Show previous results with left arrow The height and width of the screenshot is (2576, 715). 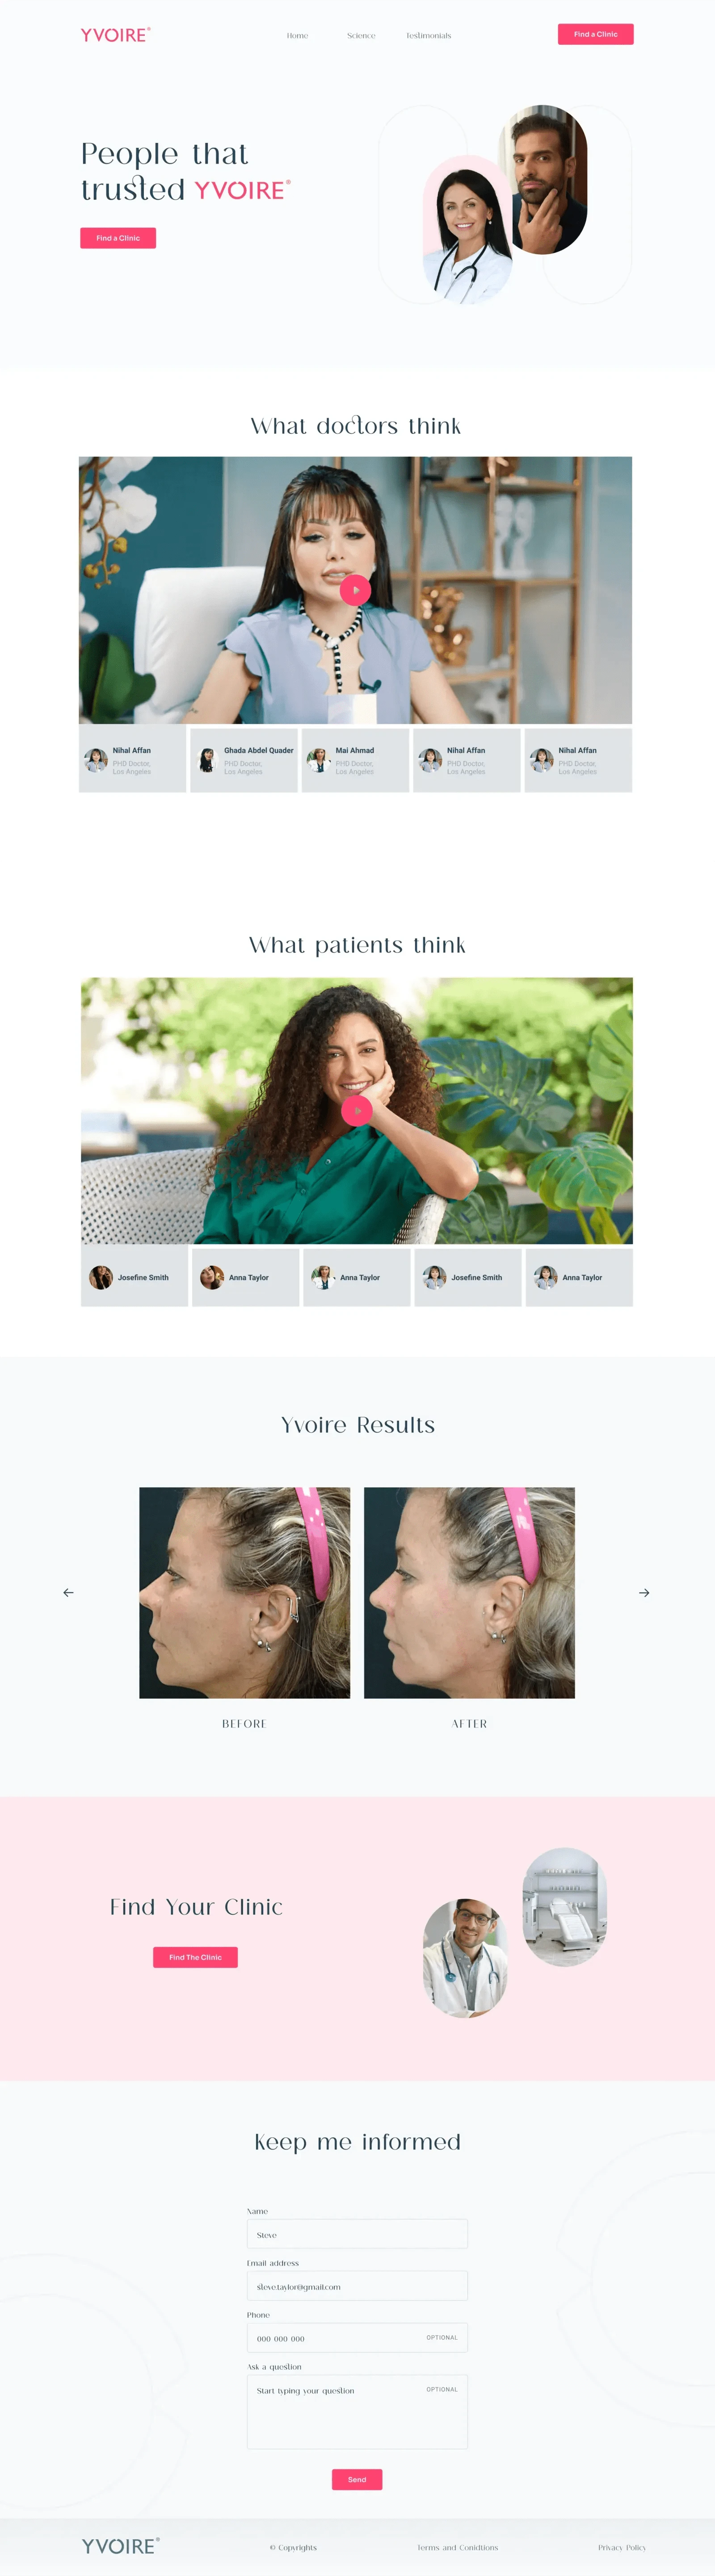(68, 1592)
